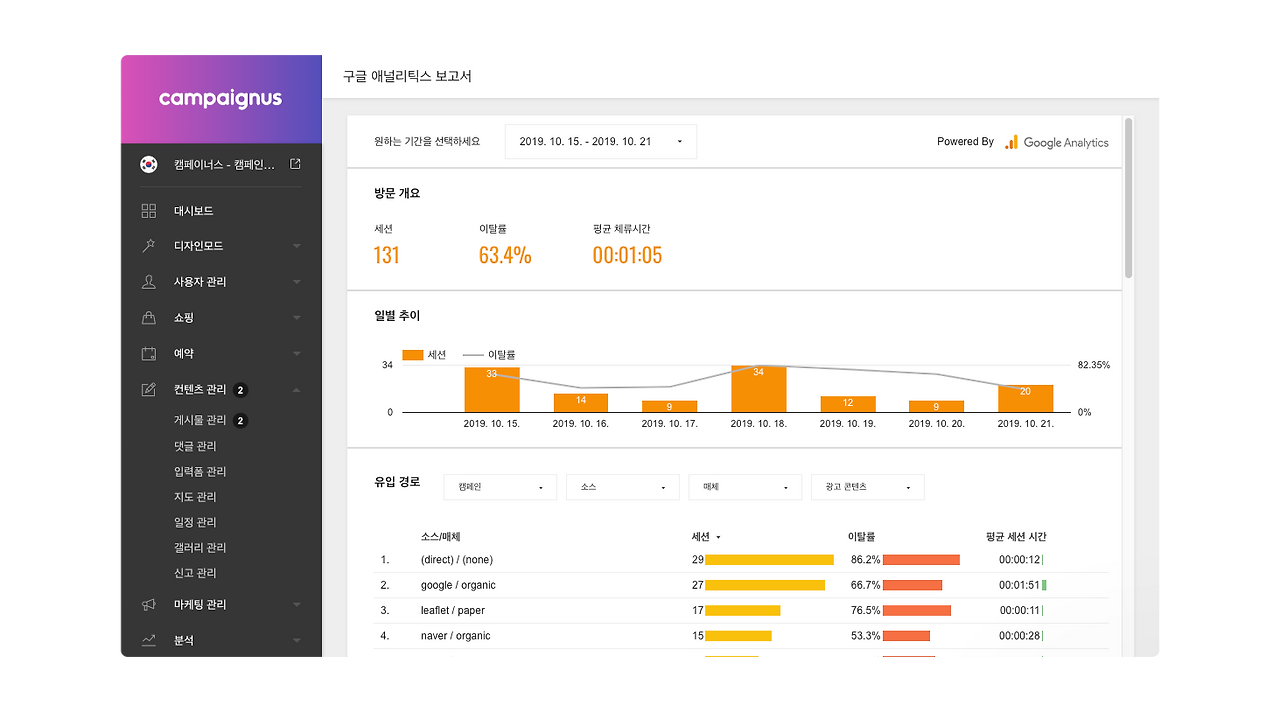Open the site in new window icon
The height and width of the screenshot is (712, 1280).
[295, 163]
